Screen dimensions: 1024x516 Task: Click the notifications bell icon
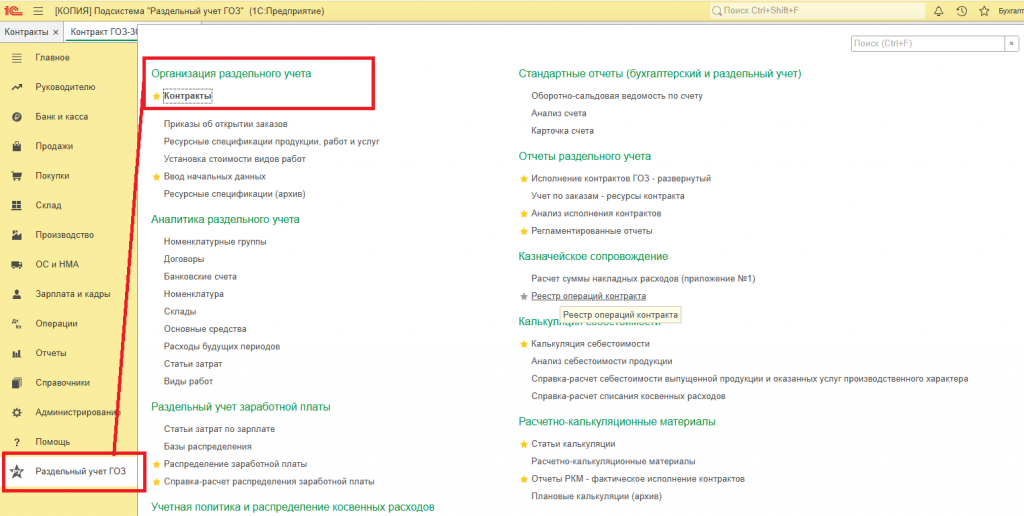938,11
